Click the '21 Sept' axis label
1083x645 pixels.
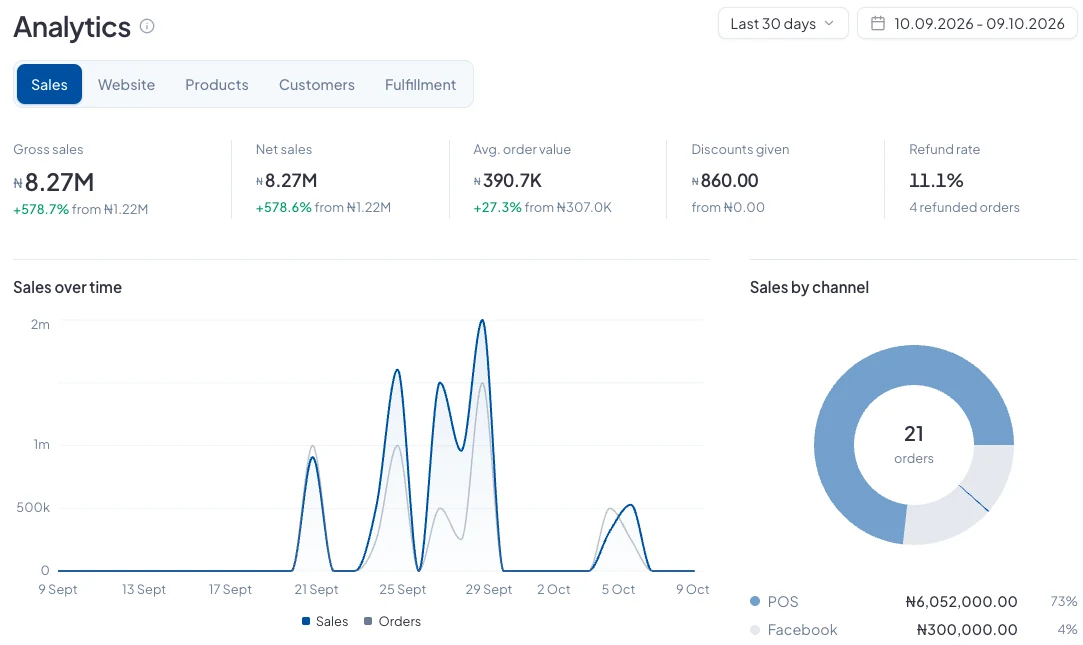316,590
